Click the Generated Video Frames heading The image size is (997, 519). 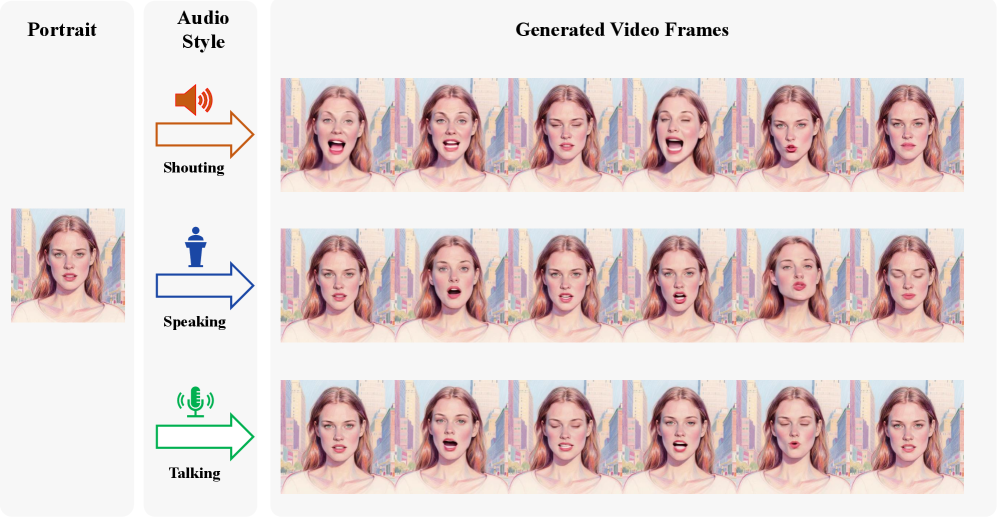pos(622,30)
